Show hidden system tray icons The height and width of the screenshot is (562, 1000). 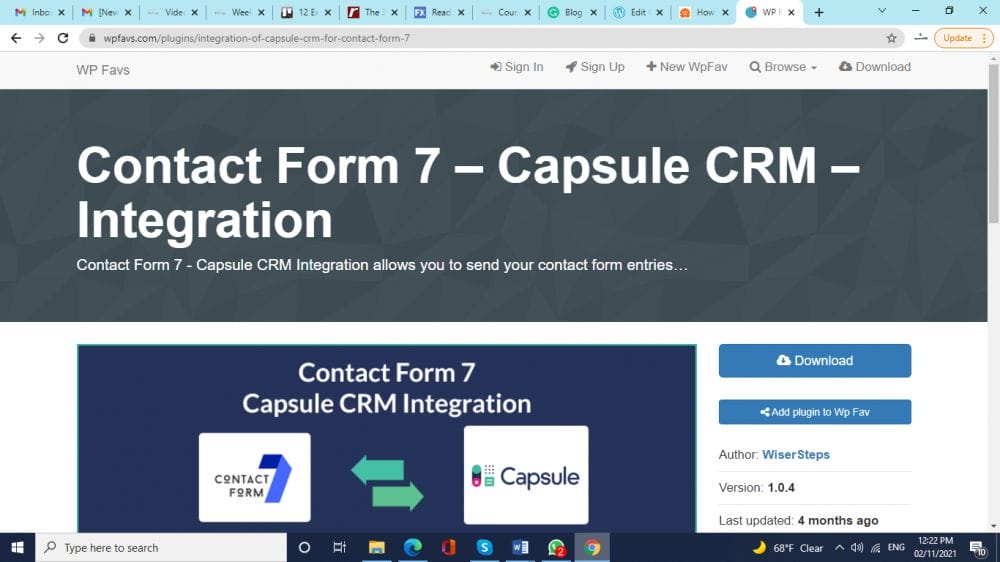click(x=839, y=547)
